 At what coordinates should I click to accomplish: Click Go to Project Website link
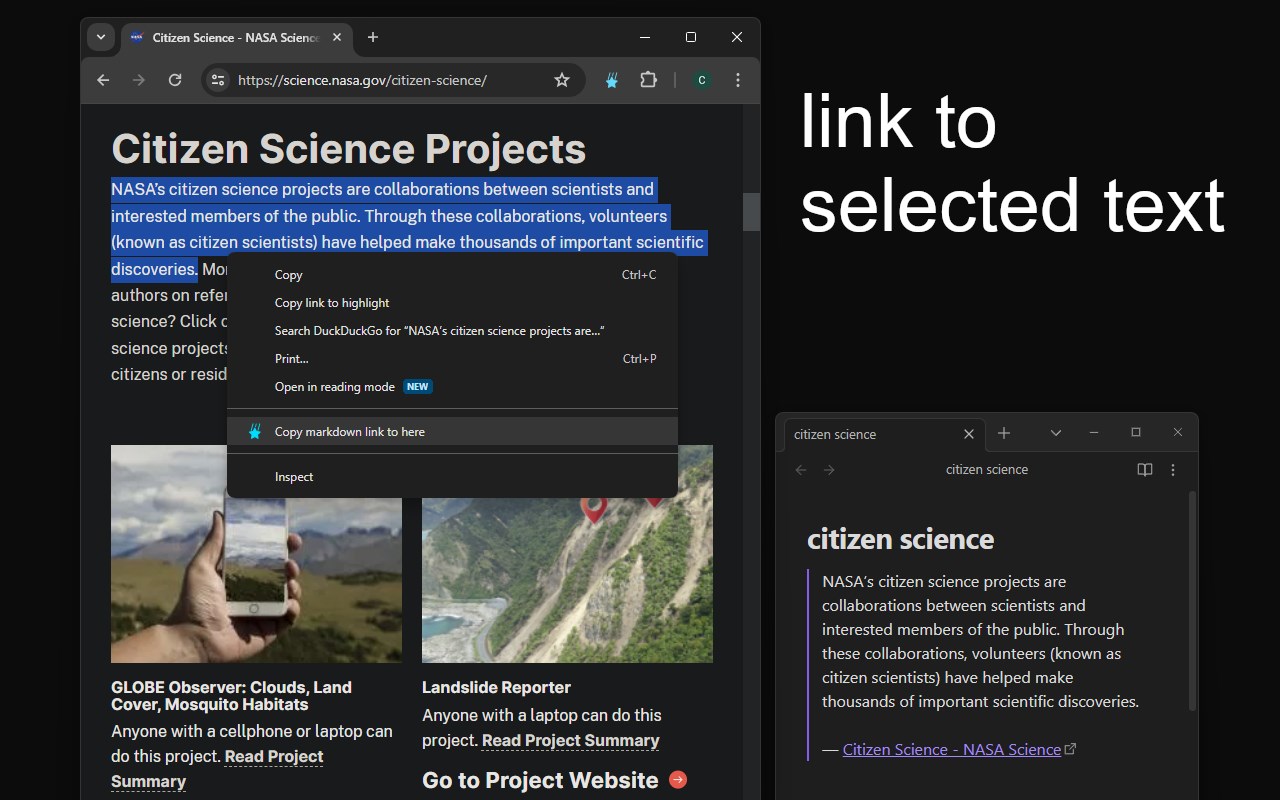click(540, 780)
